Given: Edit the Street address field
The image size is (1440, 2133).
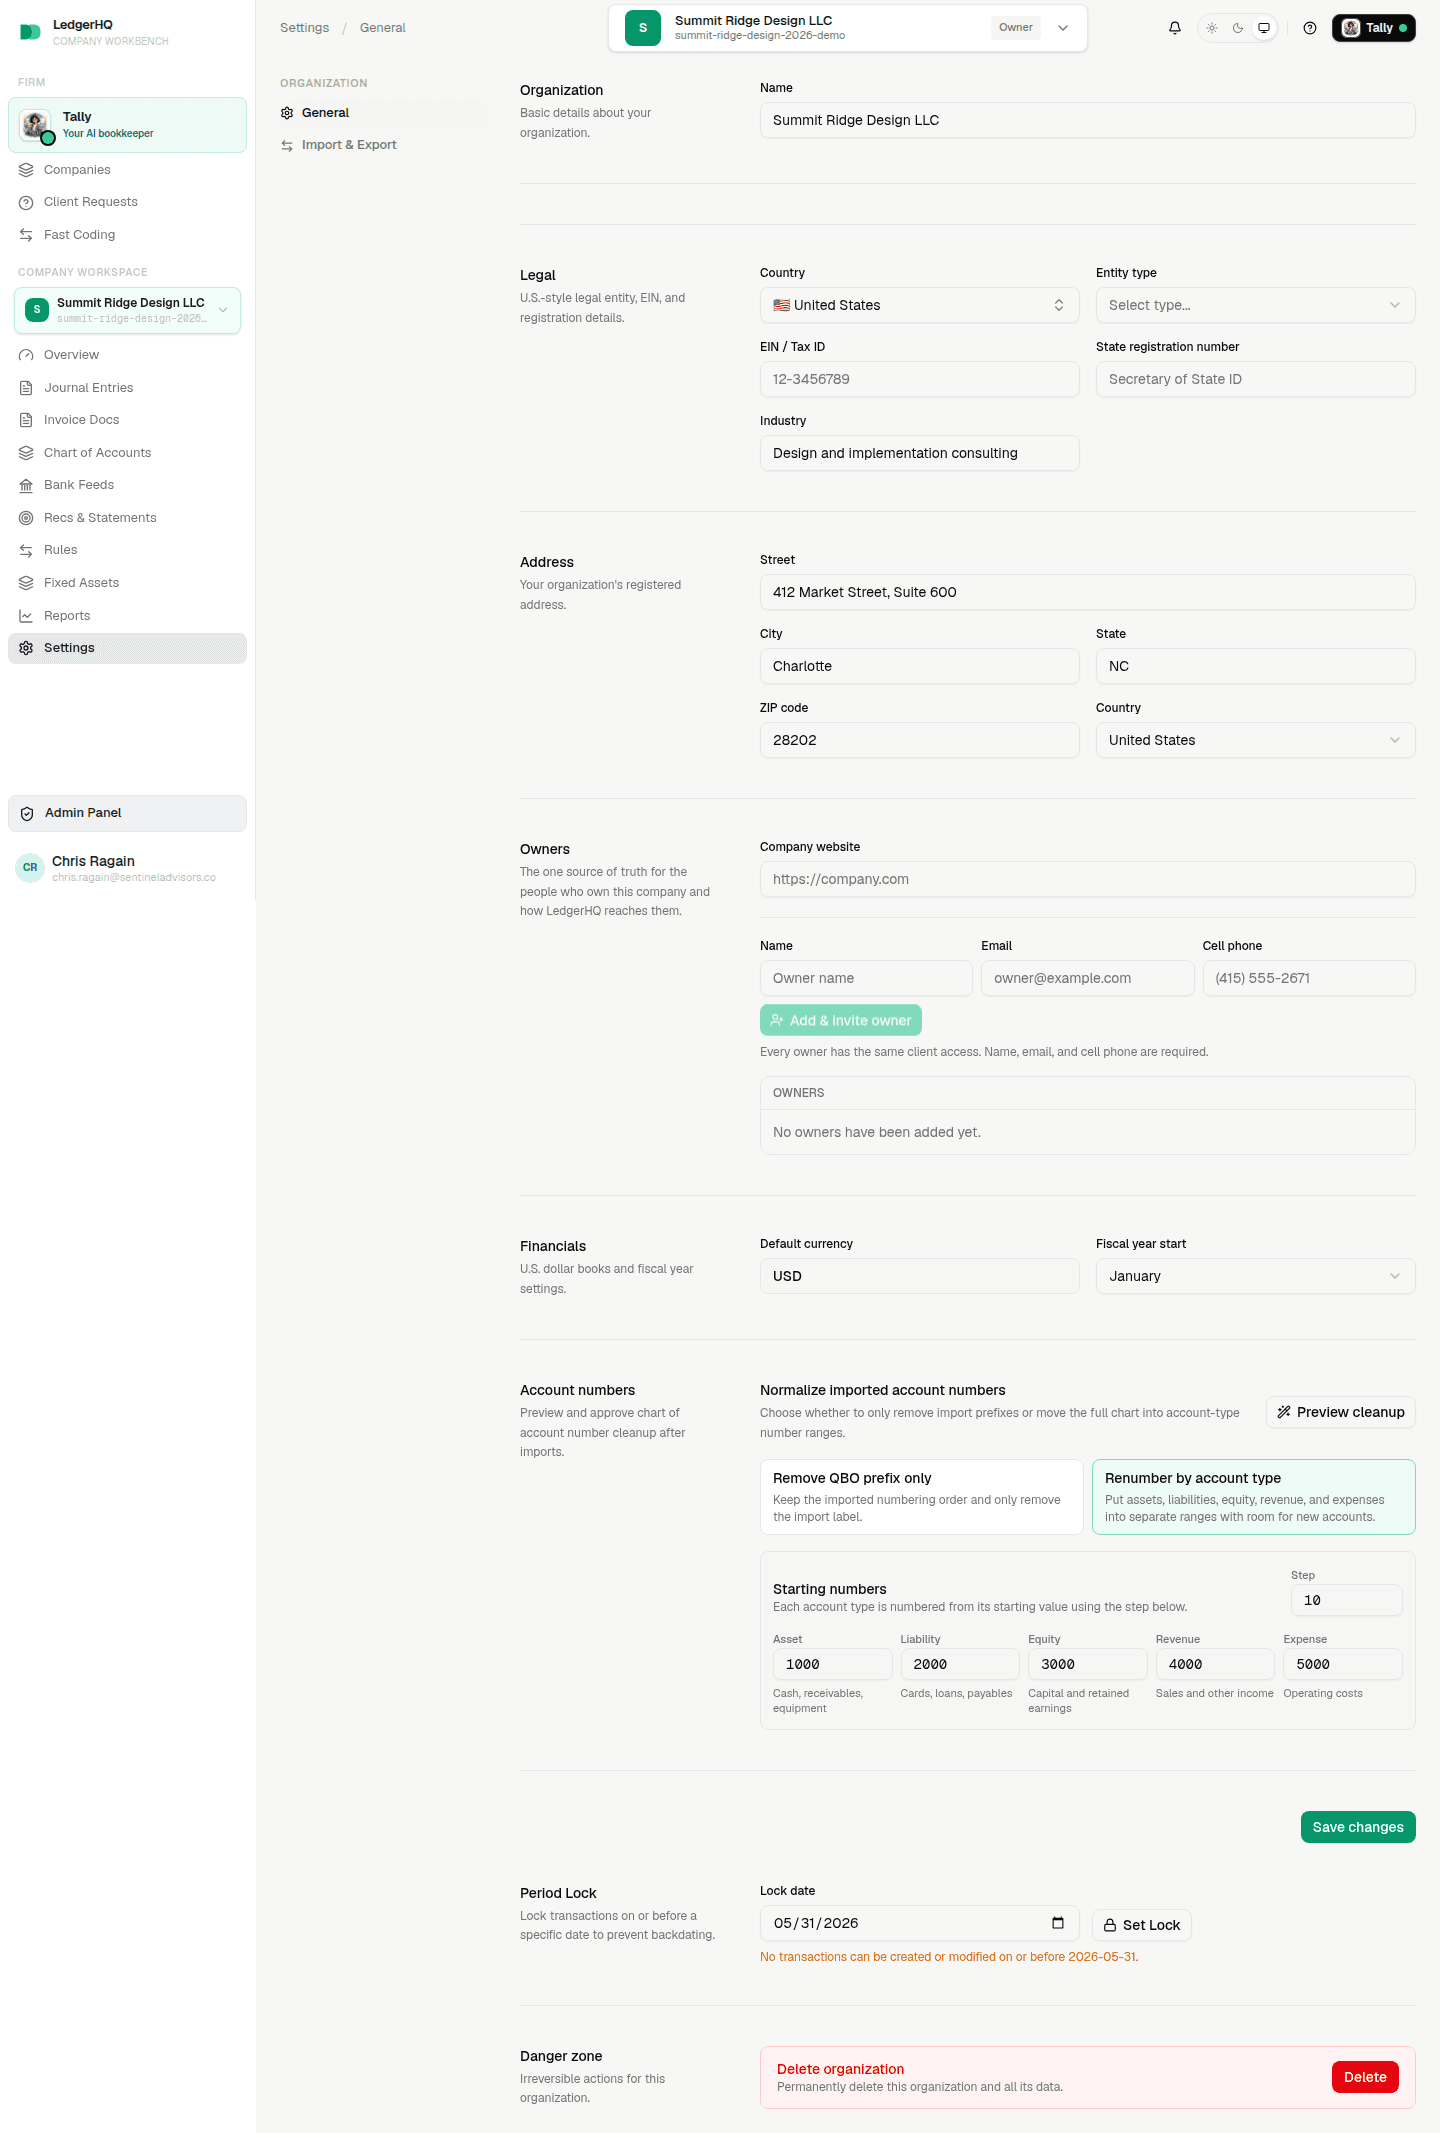Looking at the screenshot, I should point(1087,592).
